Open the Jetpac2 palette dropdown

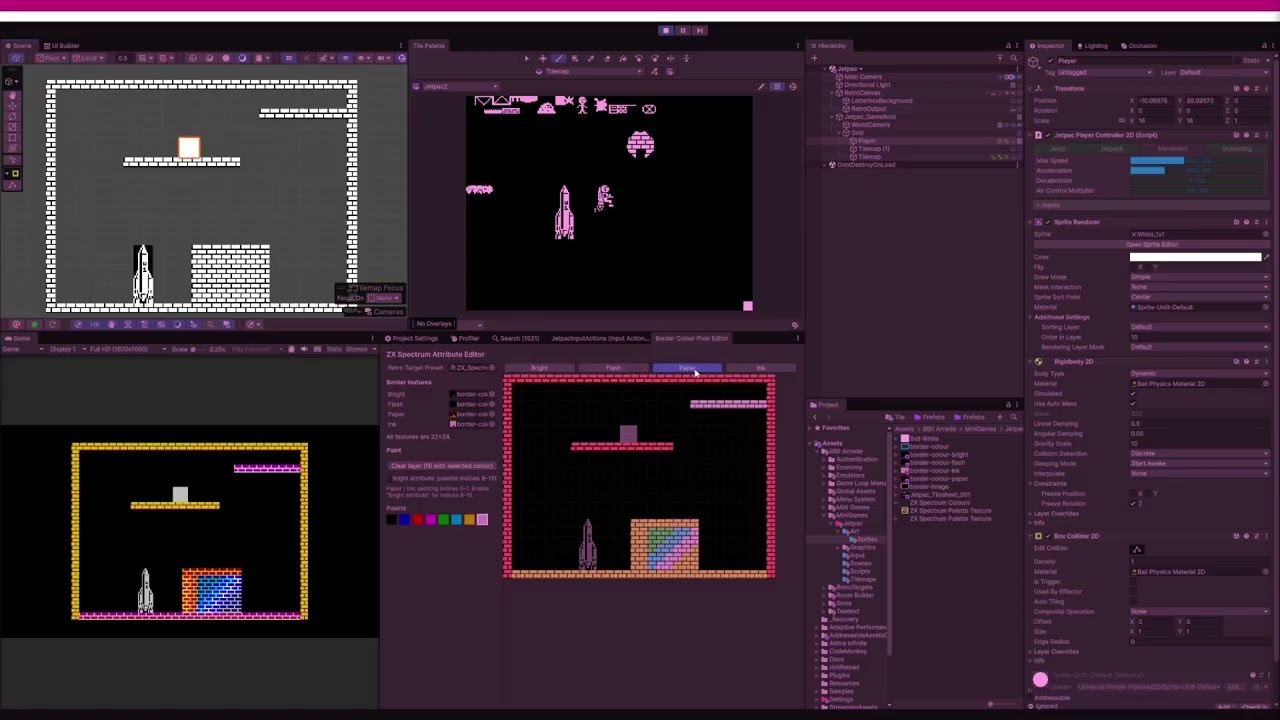(x=461, y=87)
